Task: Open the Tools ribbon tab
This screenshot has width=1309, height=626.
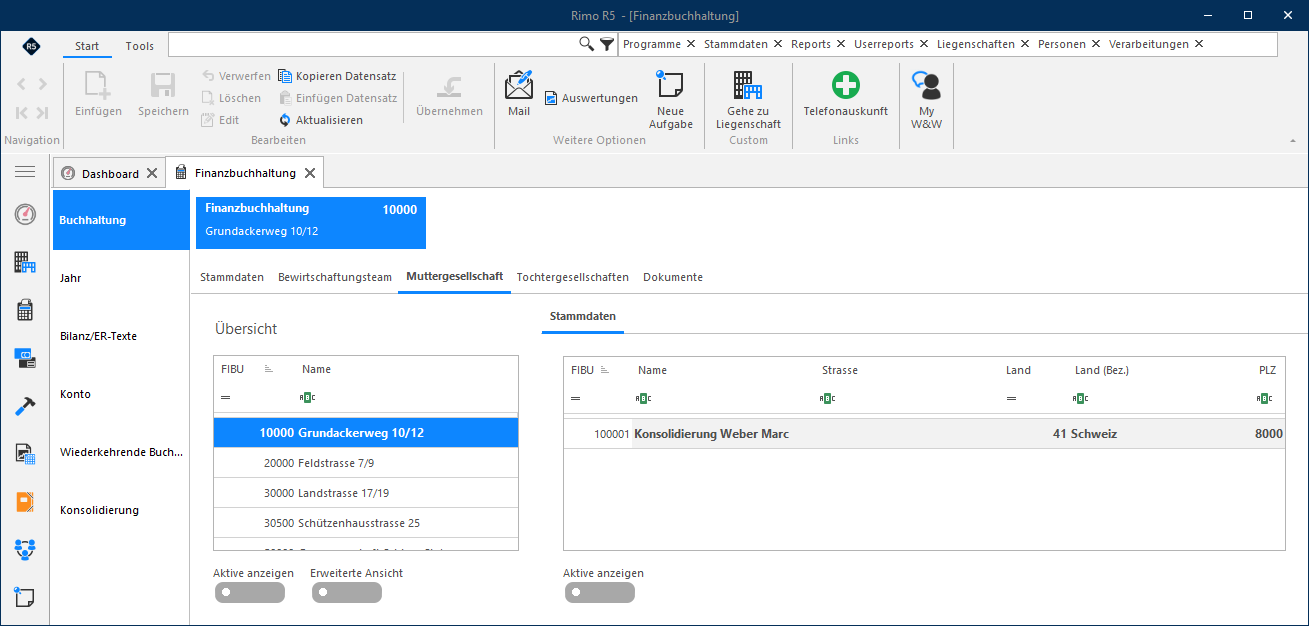Action: (x=140, y=46)
